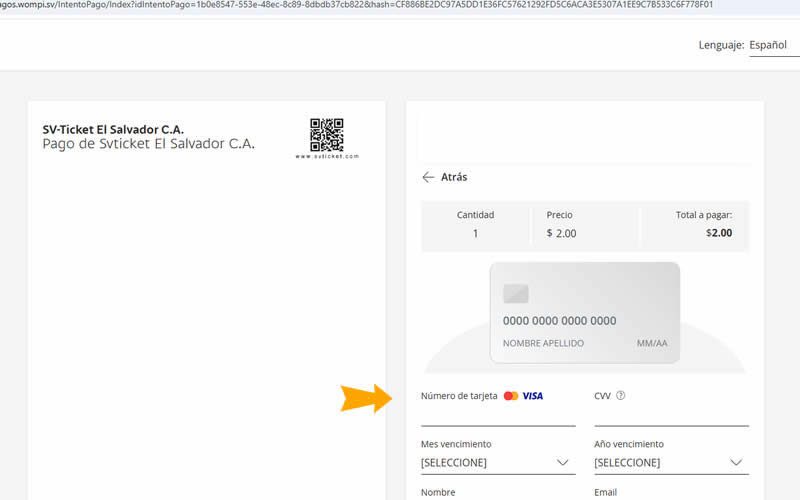This screenshot has width=800, height=500.
Task: Click the browser URL address bar
Action: coord(400,5)
